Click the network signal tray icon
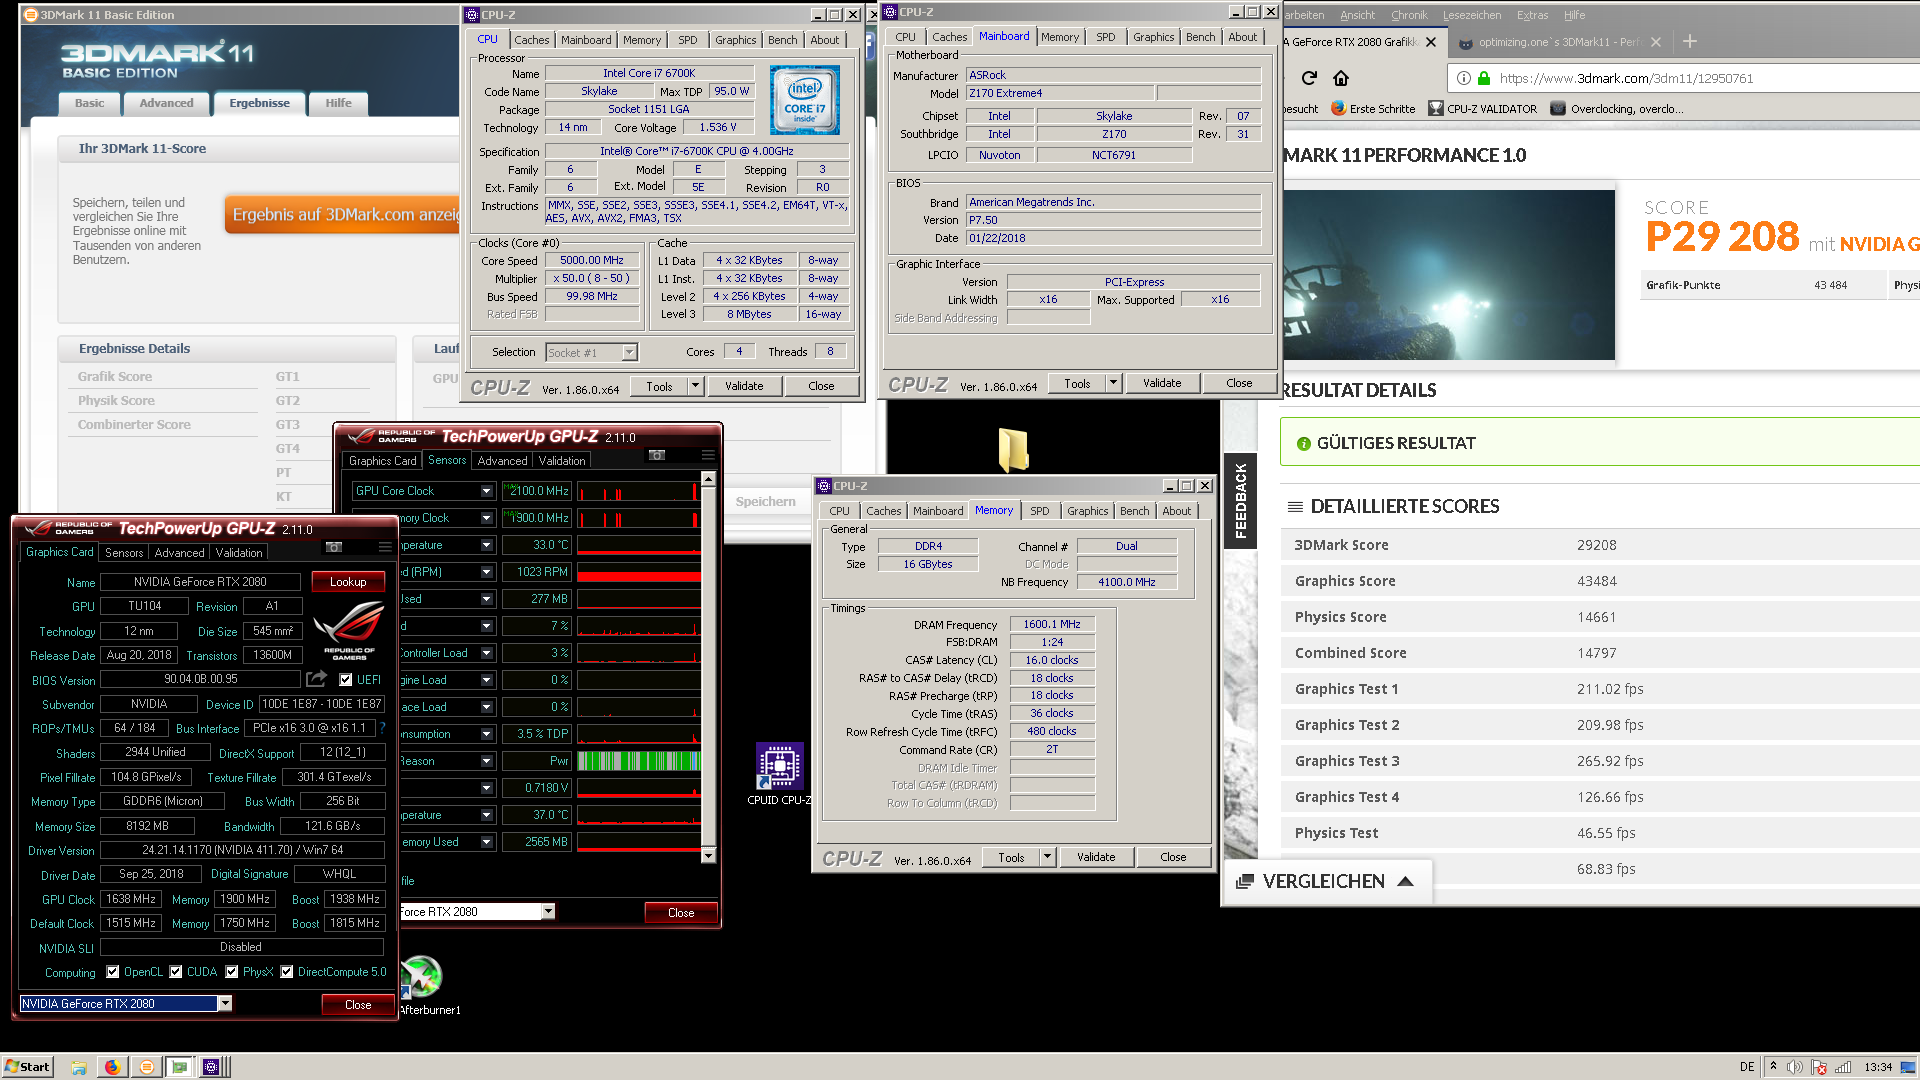This screenshot has height=1080, width=1920. tap(1843, 1067)
